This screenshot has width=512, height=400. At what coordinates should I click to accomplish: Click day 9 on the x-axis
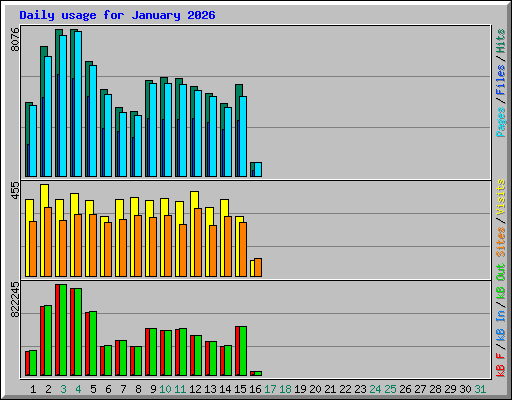click(153, 389)
